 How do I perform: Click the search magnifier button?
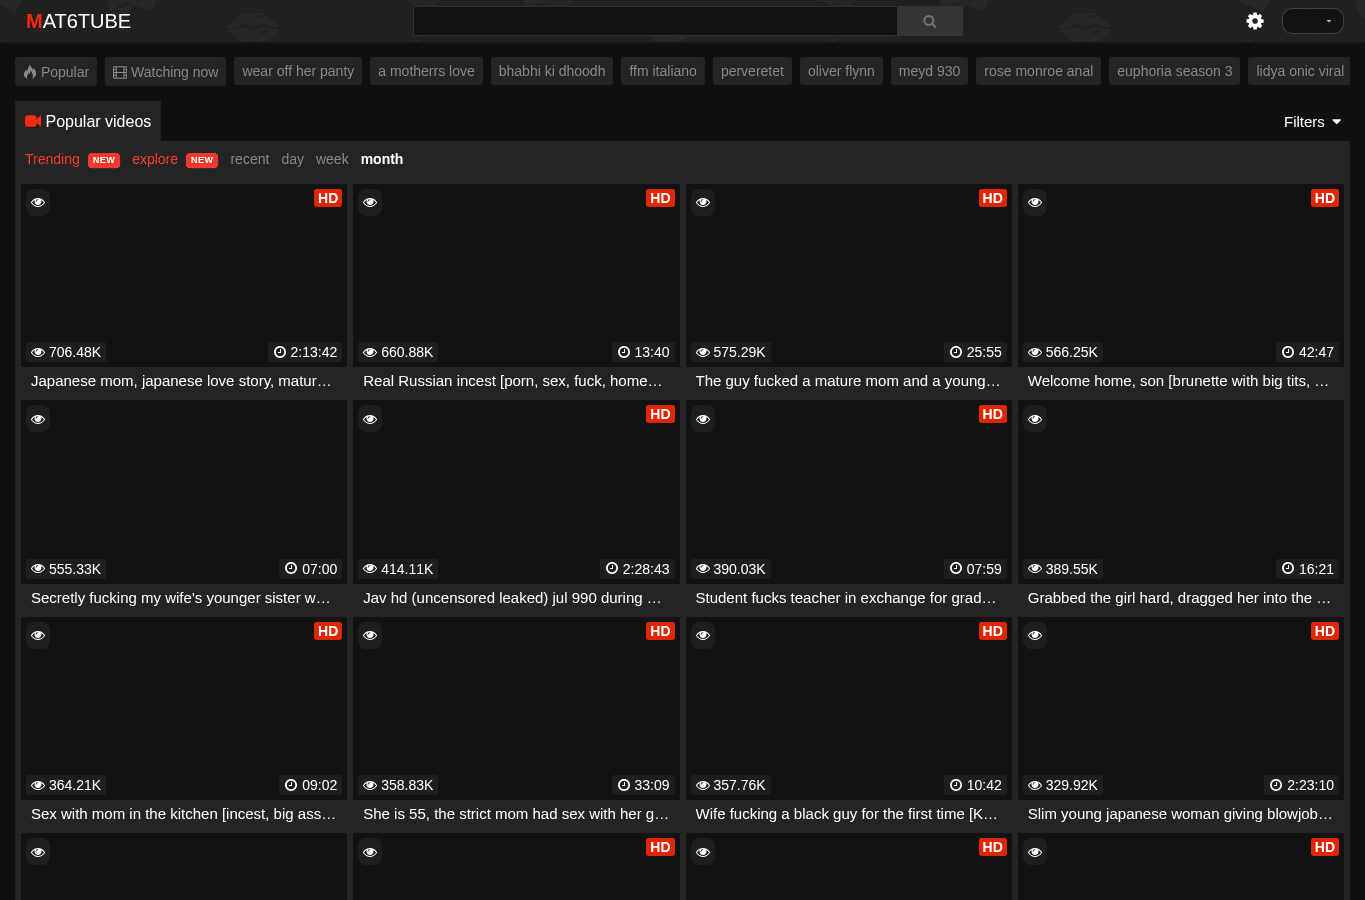tap(929, 21)
